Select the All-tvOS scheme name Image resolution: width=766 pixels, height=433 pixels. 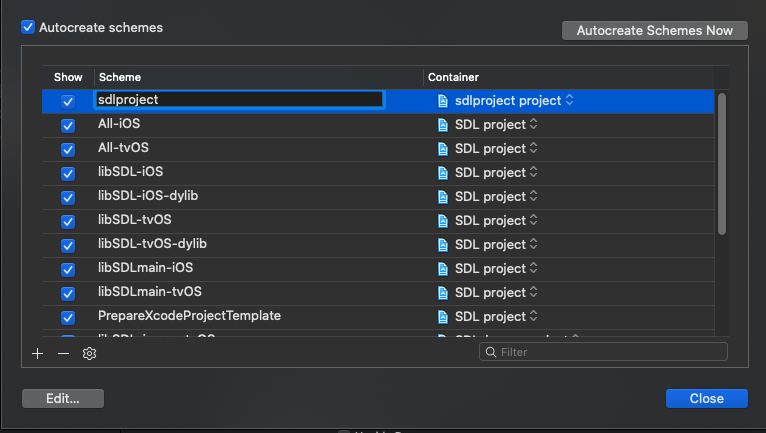[x=123, y=148]
